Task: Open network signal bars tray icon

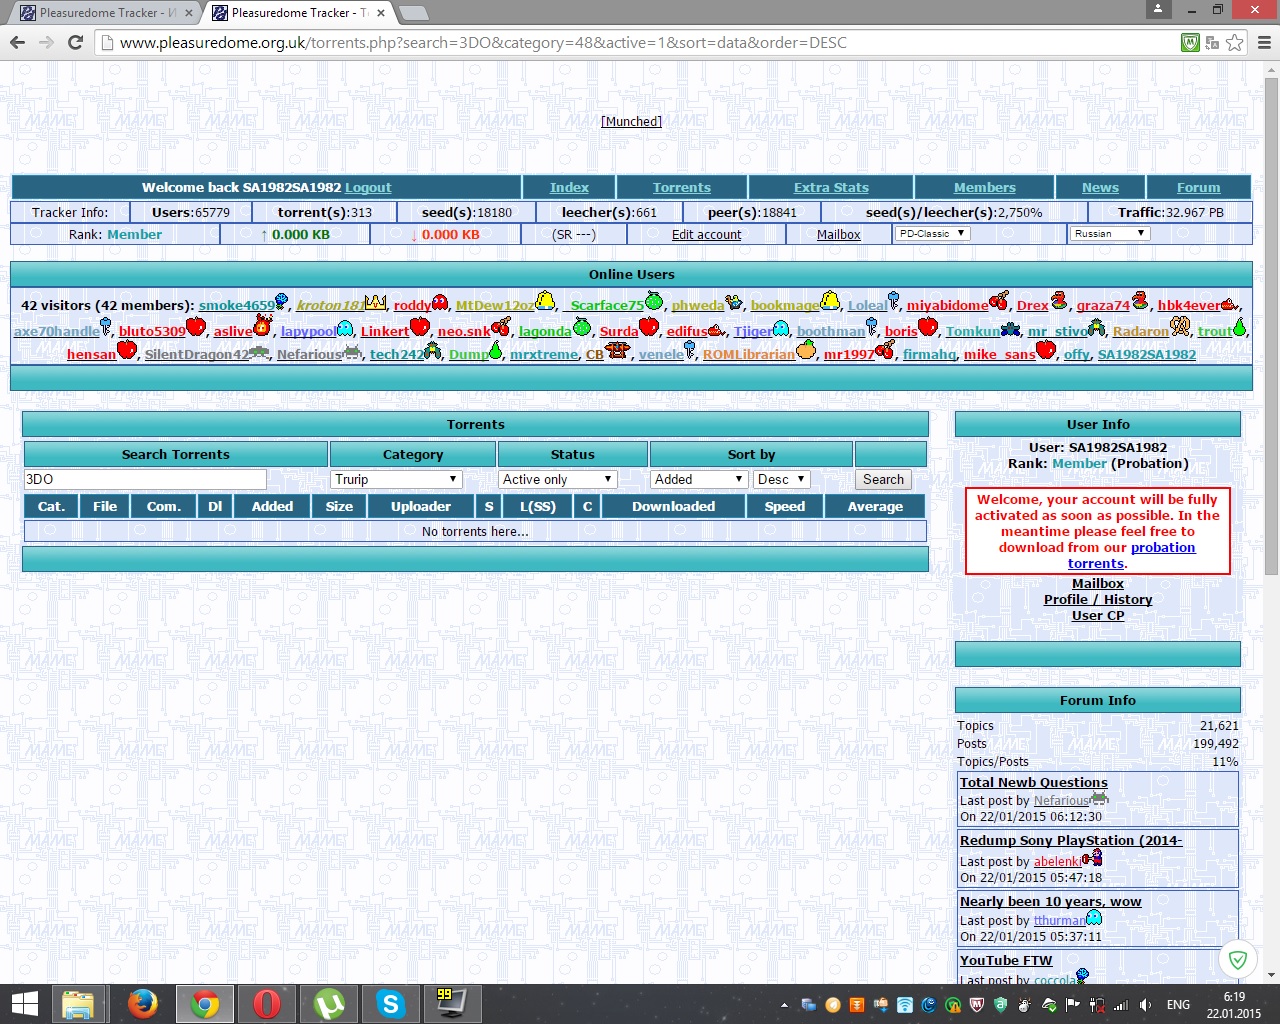Action: [1121, 1005]
